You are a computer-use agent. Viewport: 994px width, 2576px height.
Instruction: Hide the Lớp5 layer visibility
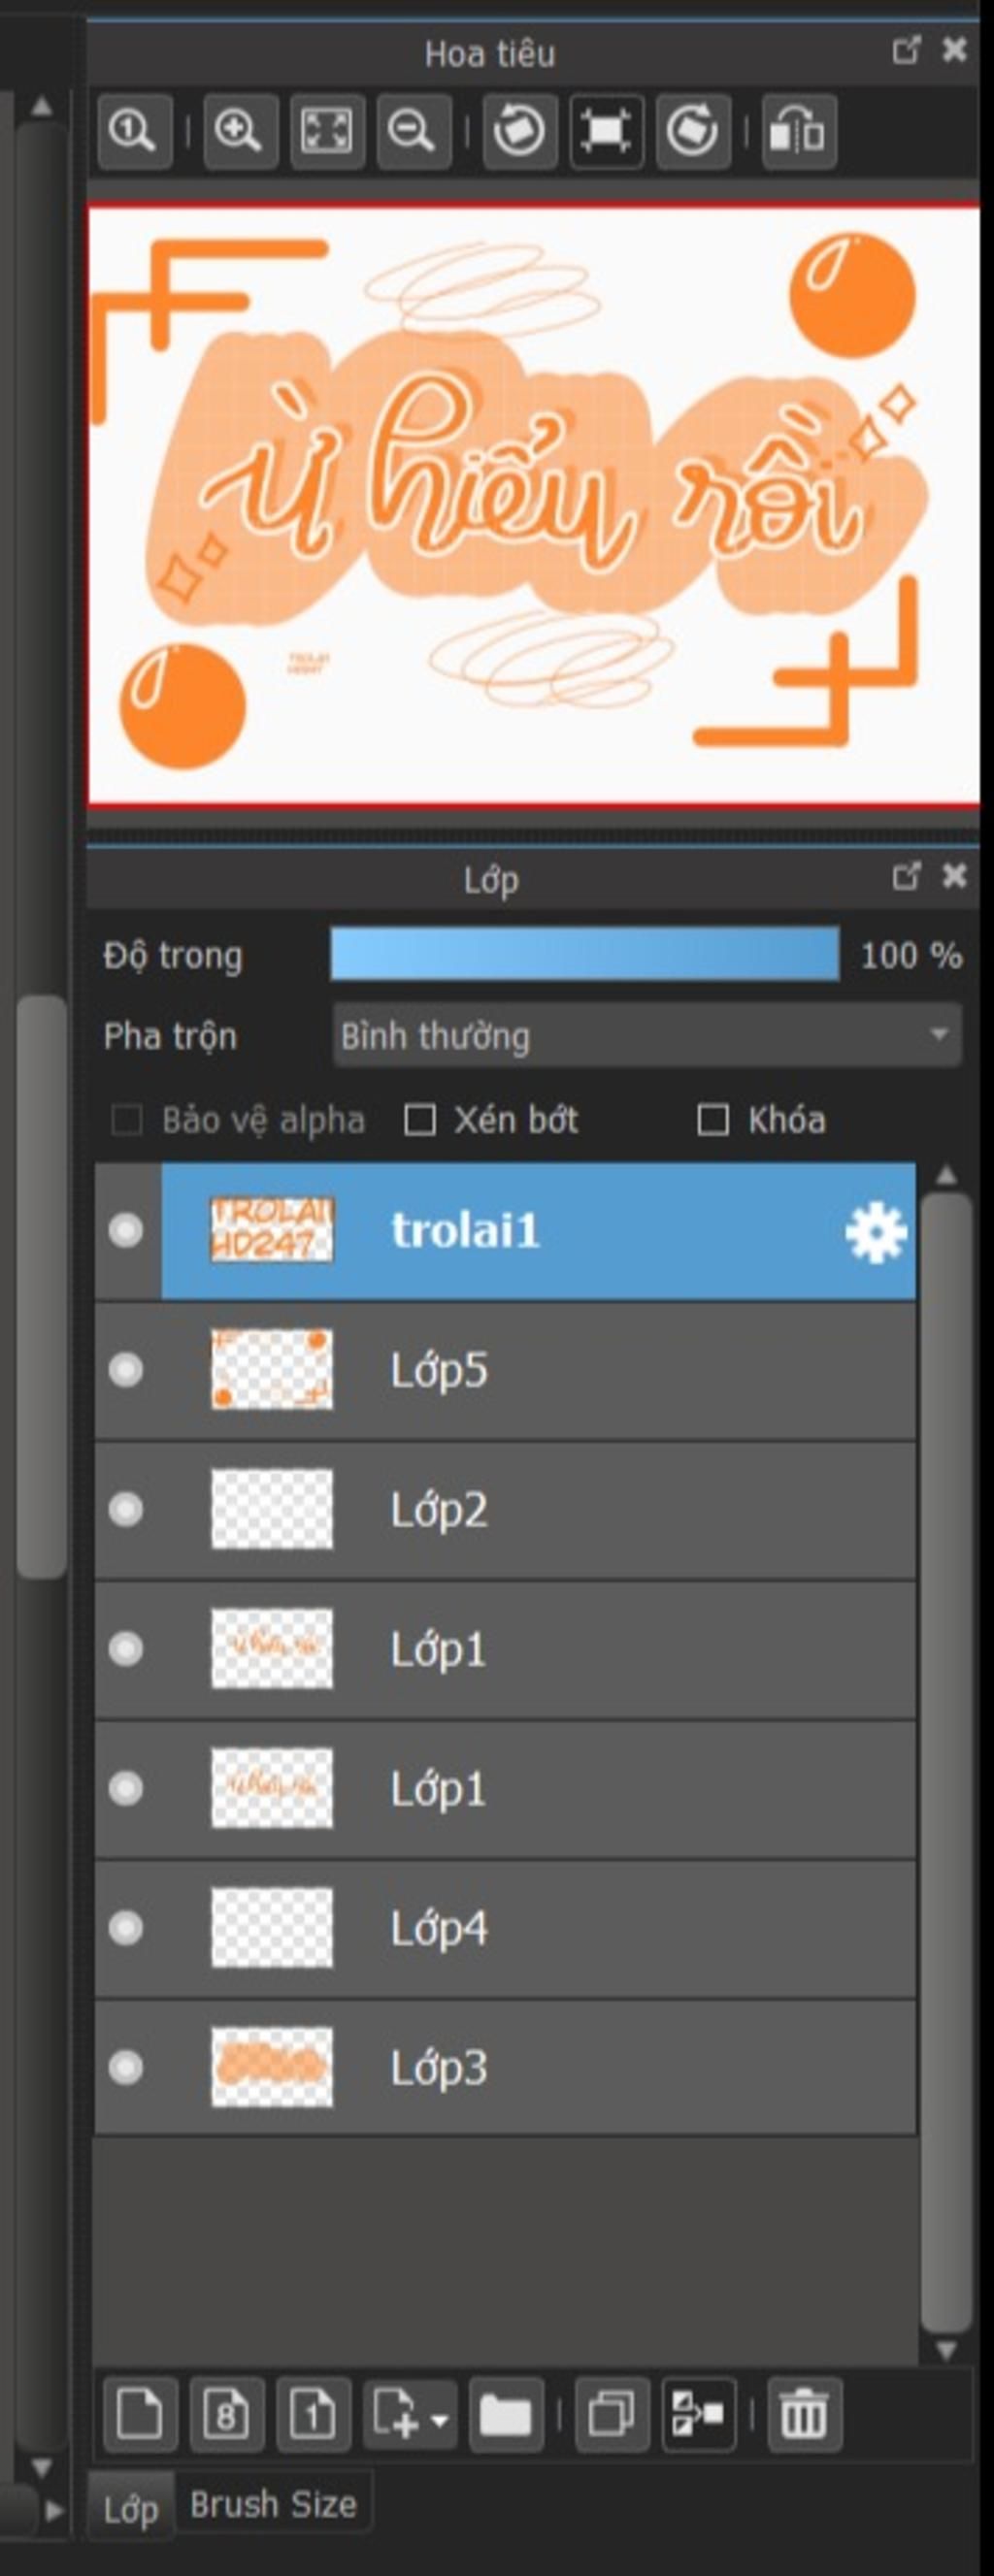click(x=126, y=1369)
